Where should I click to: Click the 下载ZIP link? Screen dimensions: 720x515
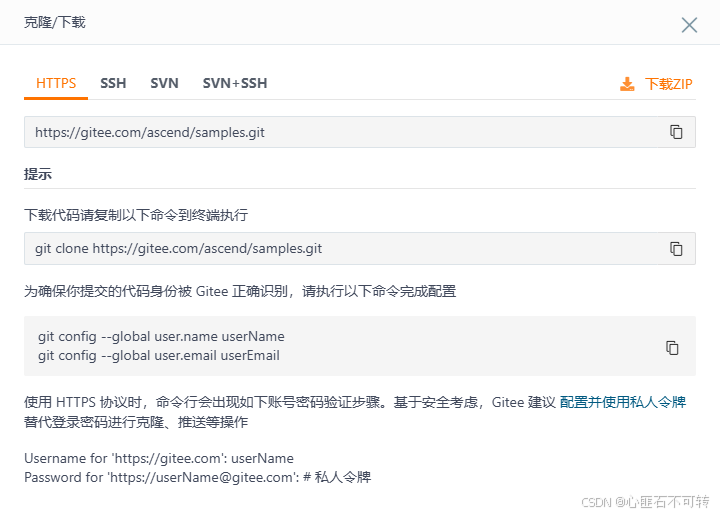[x=669, y=84]
